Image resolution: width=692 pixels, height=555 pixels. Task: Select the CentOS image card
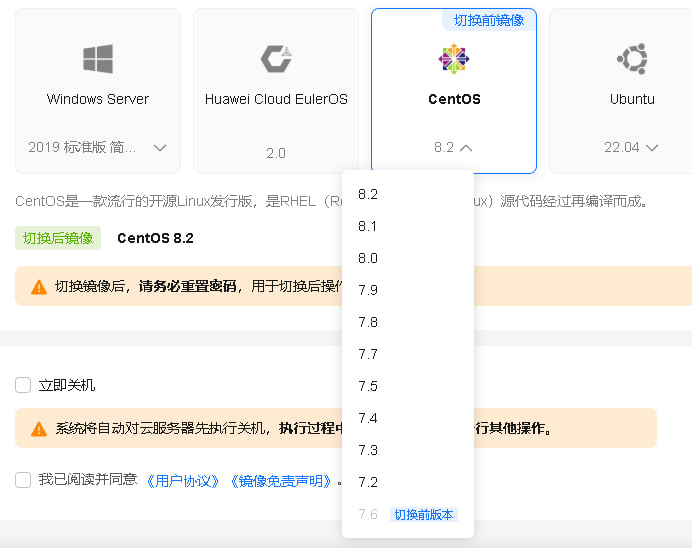point(454,91)
